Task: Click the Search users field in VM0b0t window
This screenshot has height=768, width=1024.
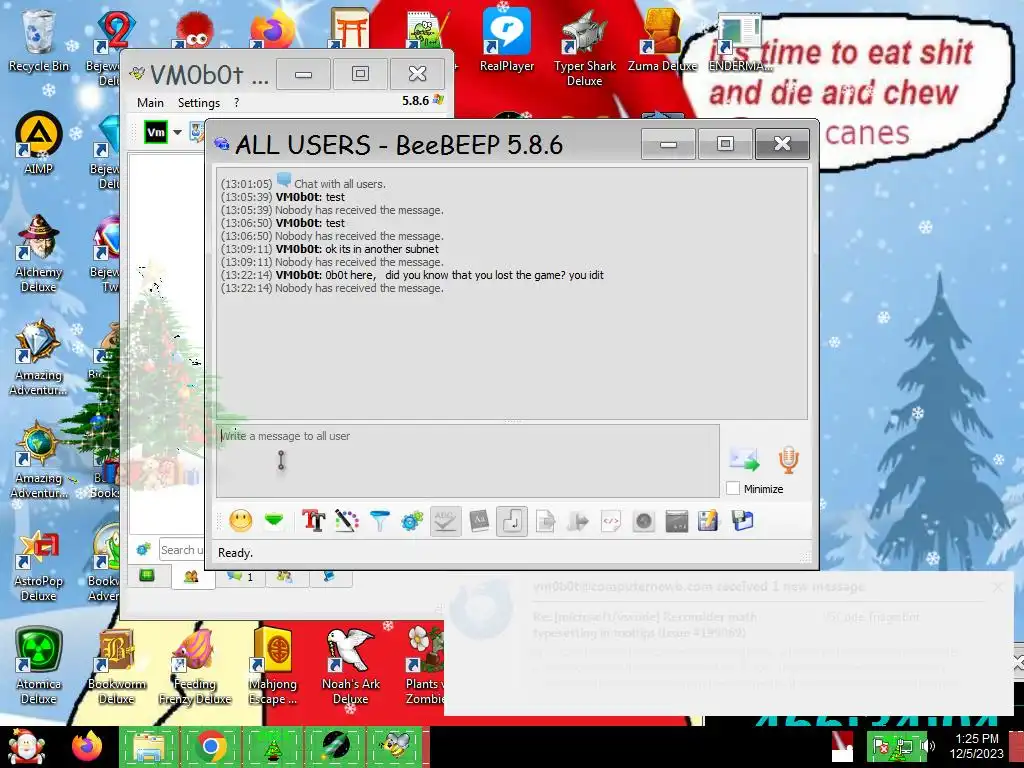Action: [x=182, y=550]
